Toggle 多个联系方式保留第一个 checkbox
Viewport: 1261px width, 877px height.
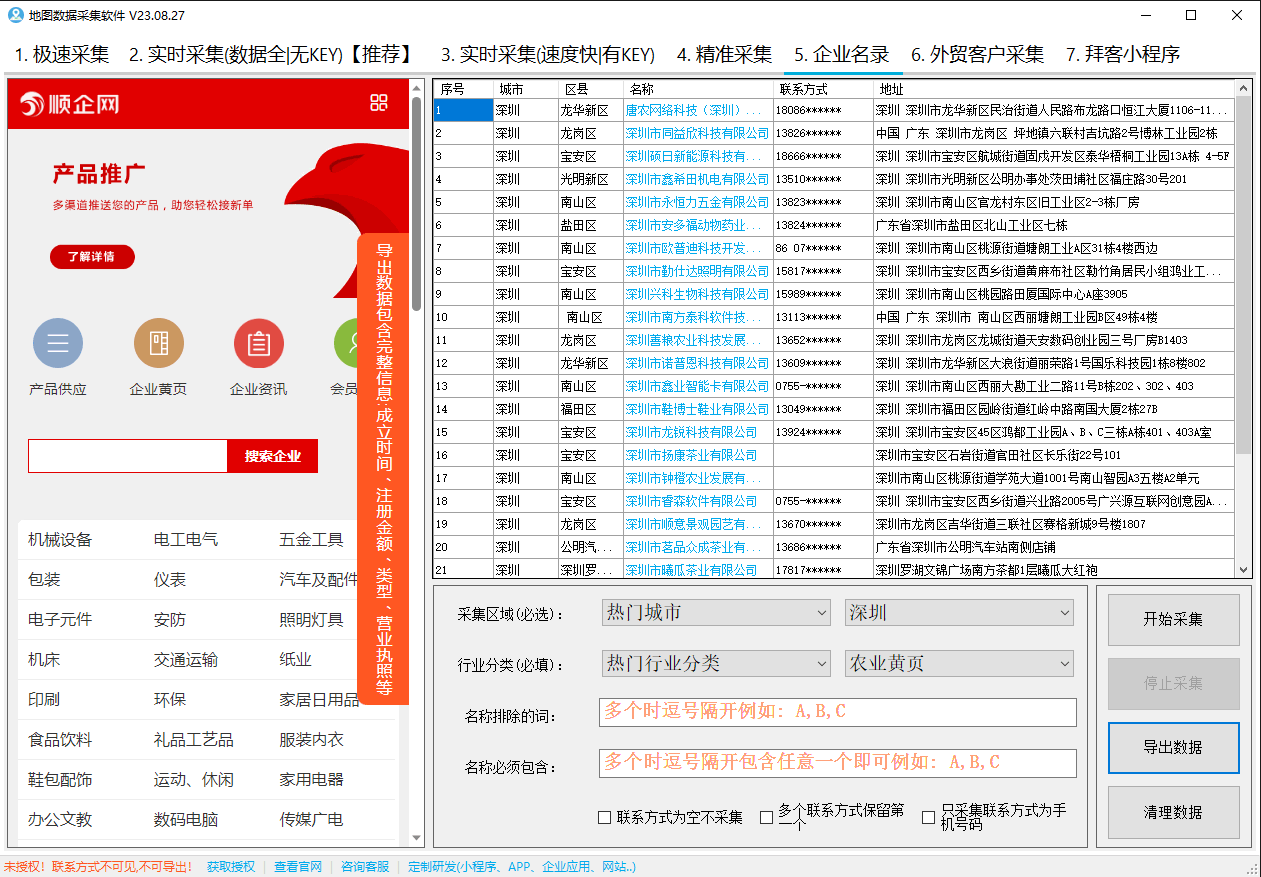[766, 817]
